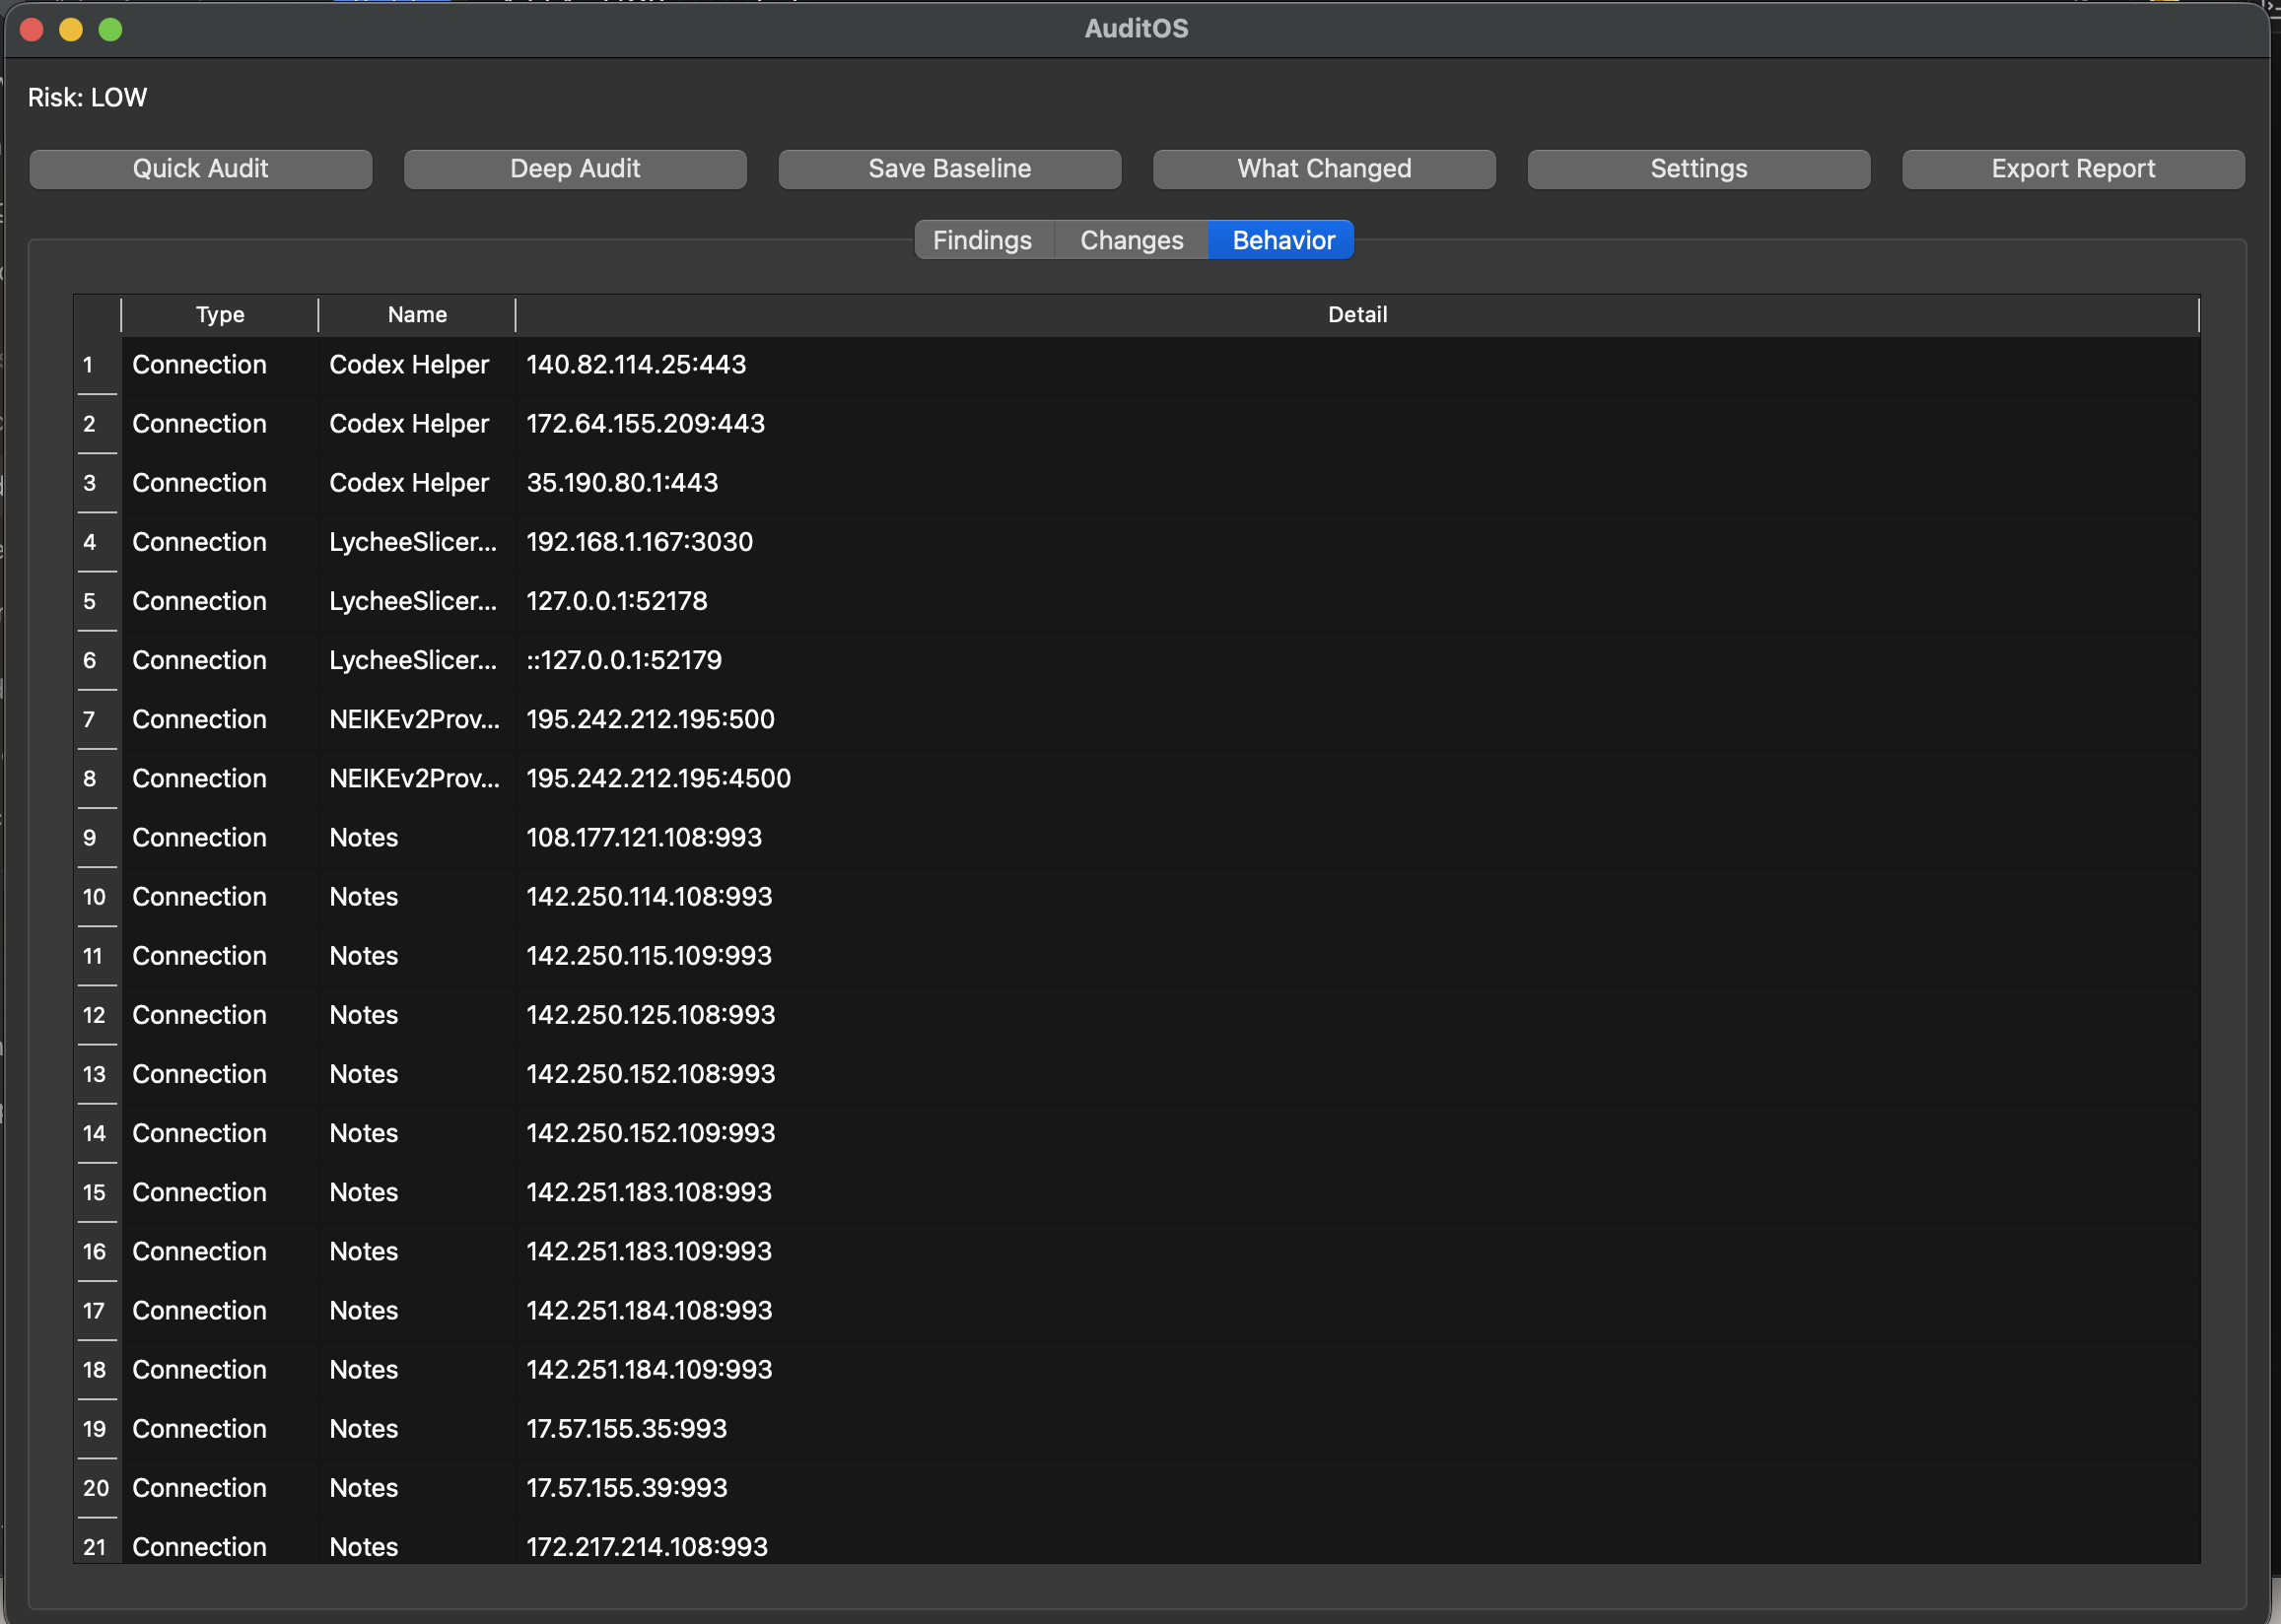Viewport: 2281px width, 1624px height.
Task: Click Codex Helper name in row 1
Action: pos(417,365)
